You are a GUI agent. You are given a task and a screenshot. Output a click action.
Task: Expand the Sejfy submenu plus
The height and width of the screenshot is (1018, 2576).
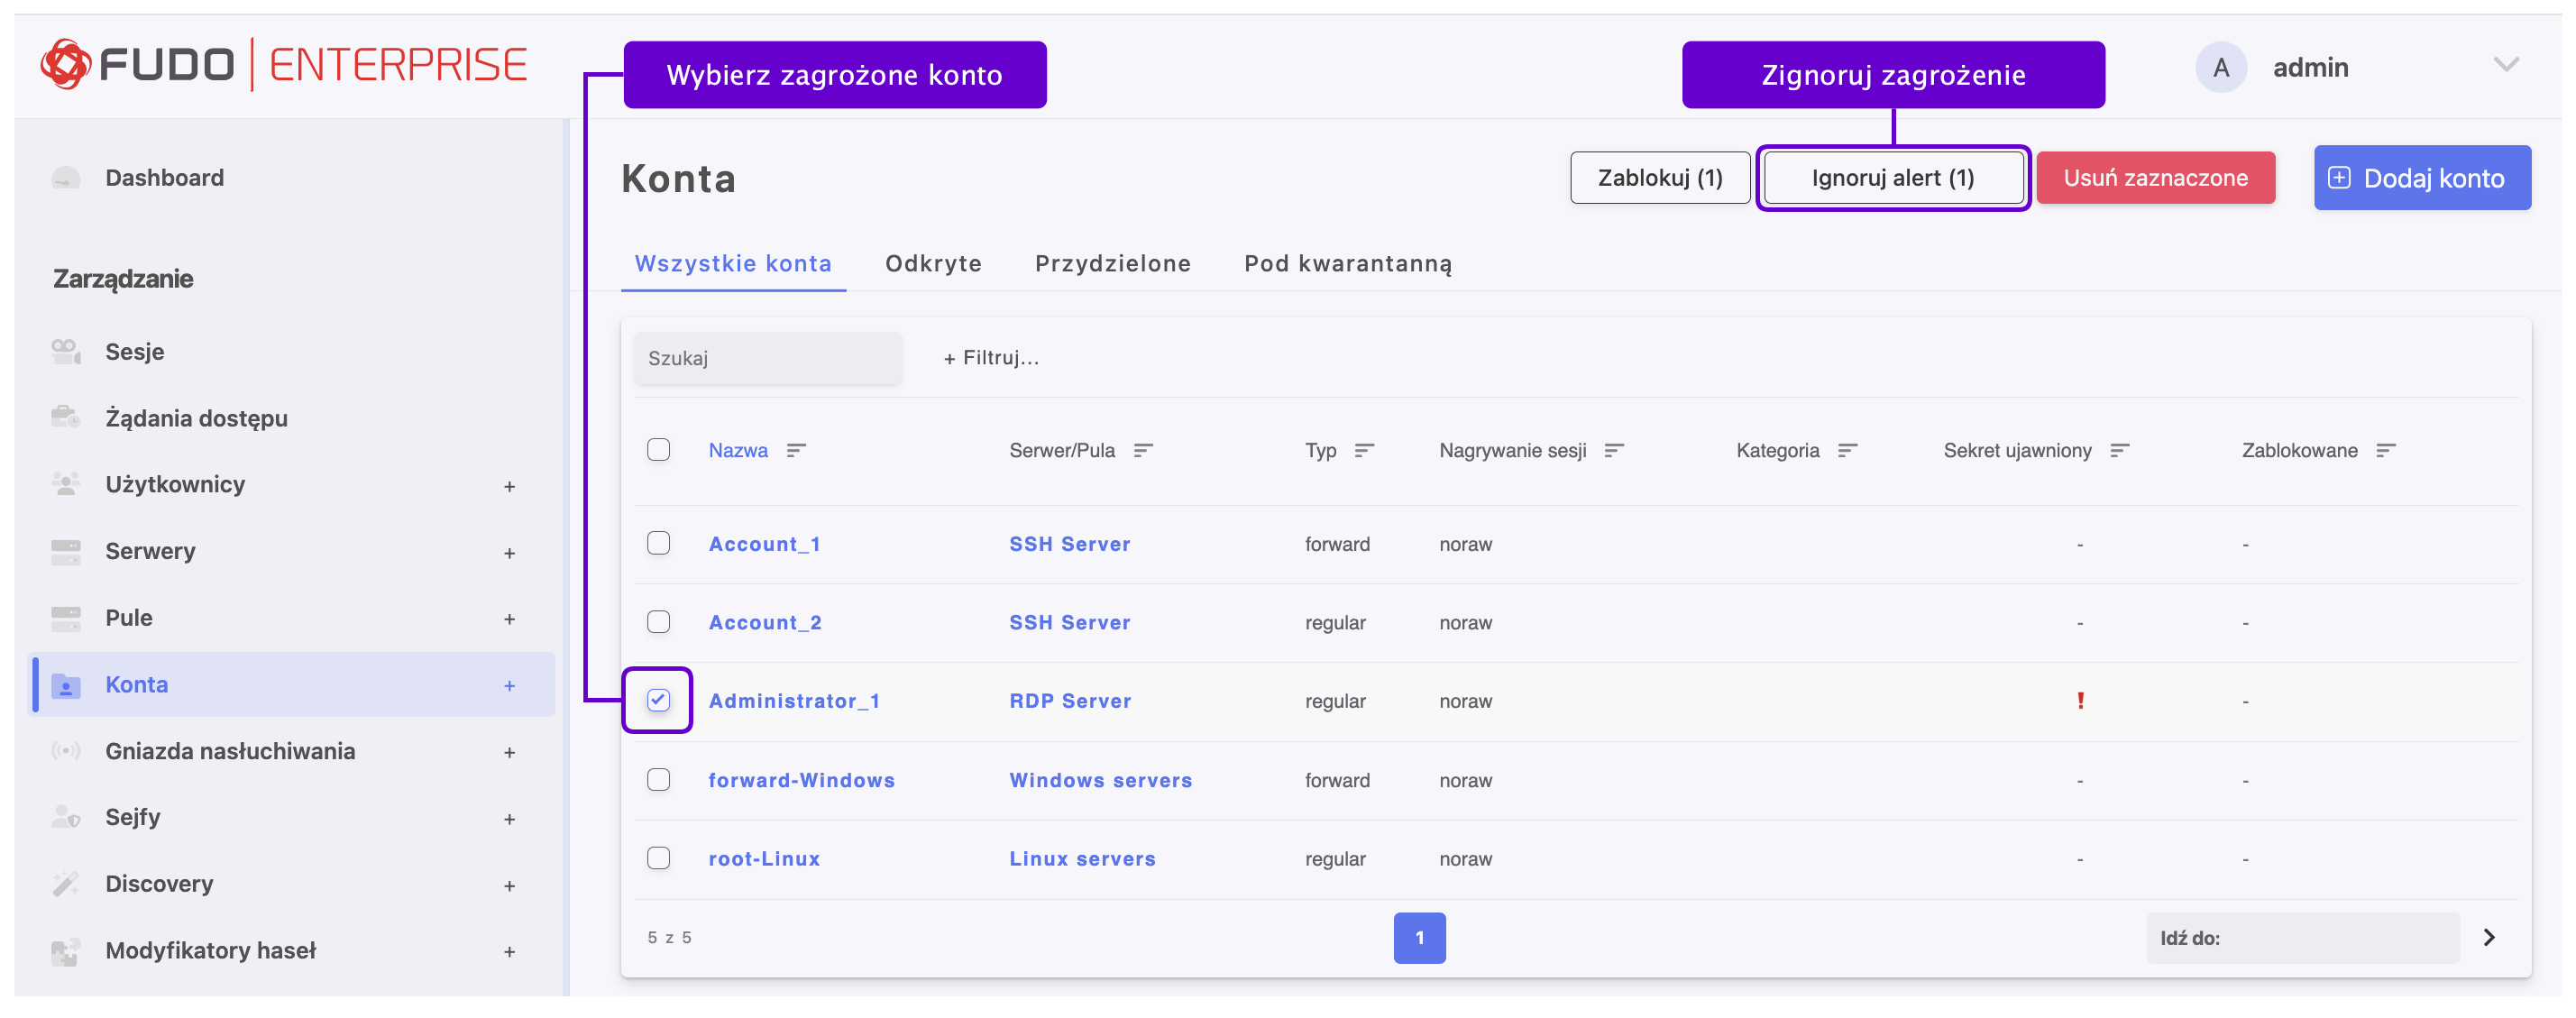(509, 819)
